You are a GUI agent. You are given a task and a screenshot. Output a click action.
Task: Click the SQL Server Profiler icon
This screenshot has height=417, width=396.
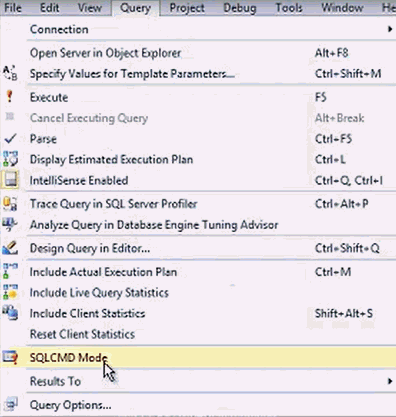point(10,203)
